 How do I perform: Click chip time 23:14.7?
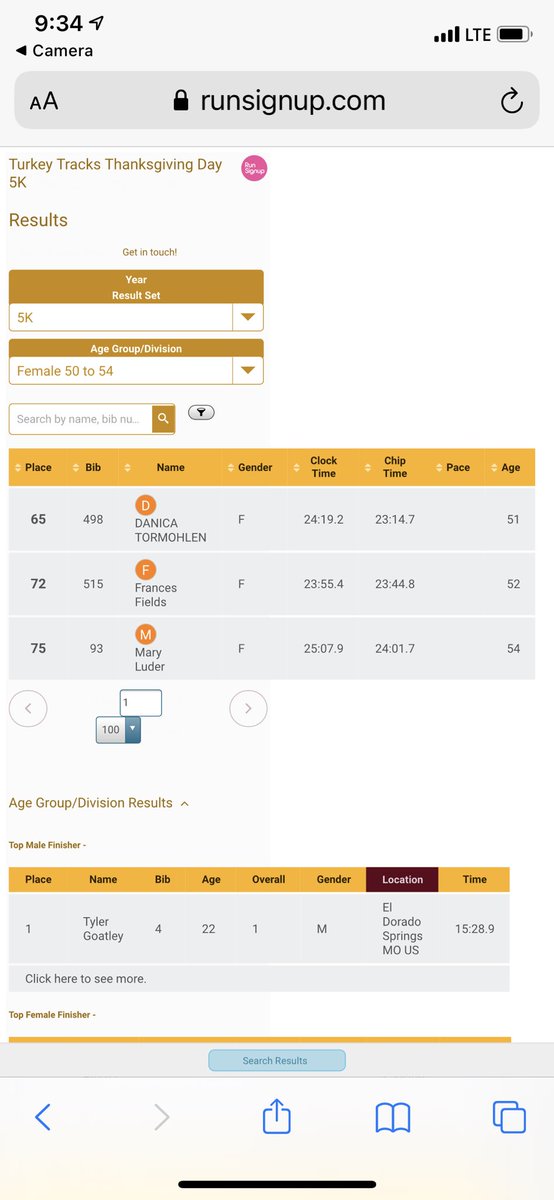coord(395,519)
